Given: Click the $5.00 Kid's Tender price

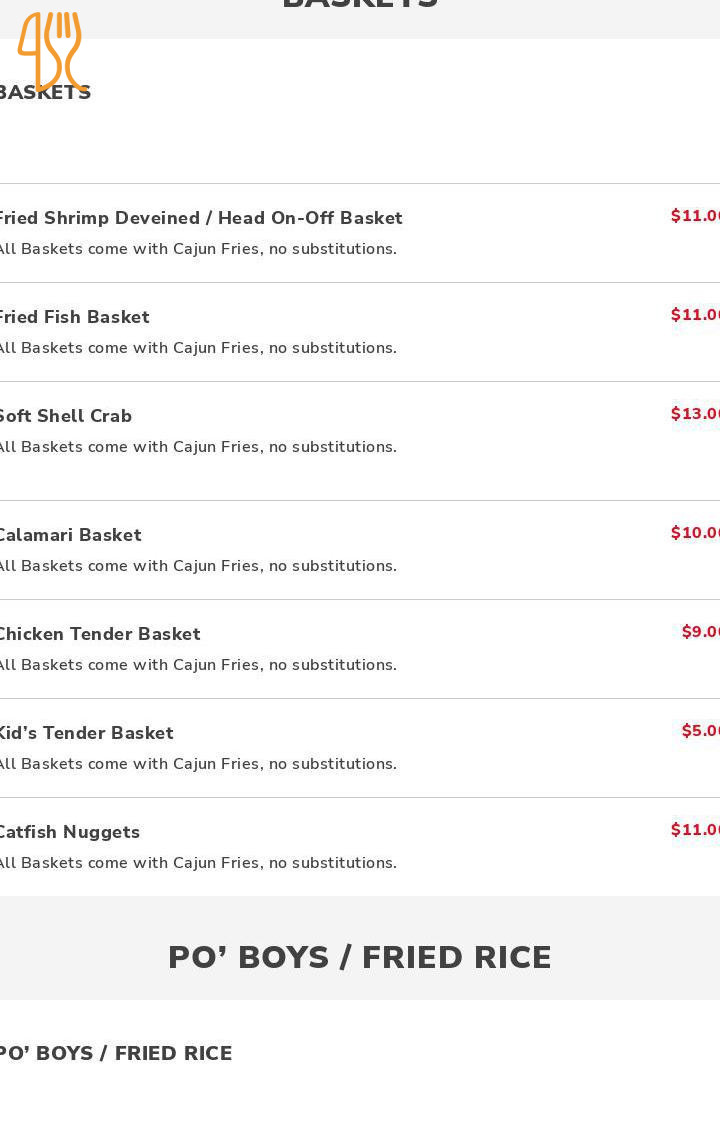Looking at the screenshot, I should [x=700, y=731].
